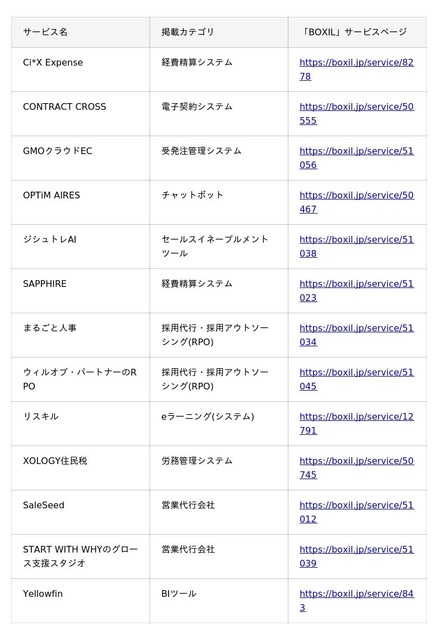Follow the GMOクラウドEC service URL
Viewport: 448px width, 640px height.
coord(356,158)
